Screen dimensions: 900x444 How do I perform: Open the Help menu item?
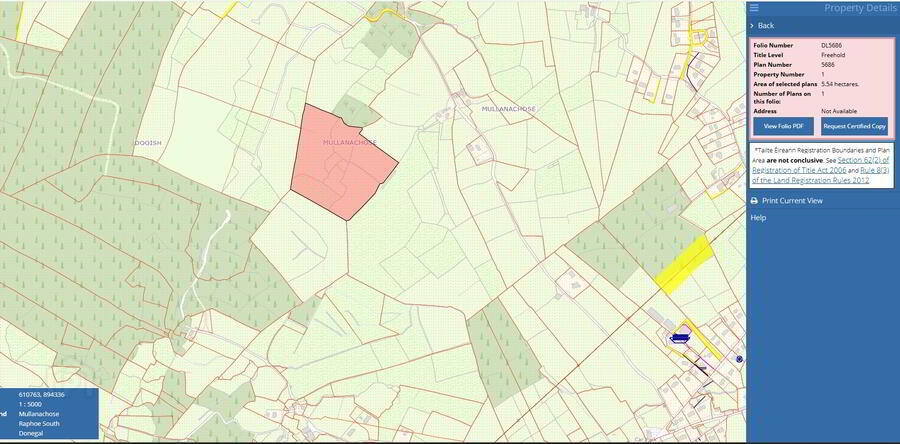pyautogui.click(x=758, y=218)
